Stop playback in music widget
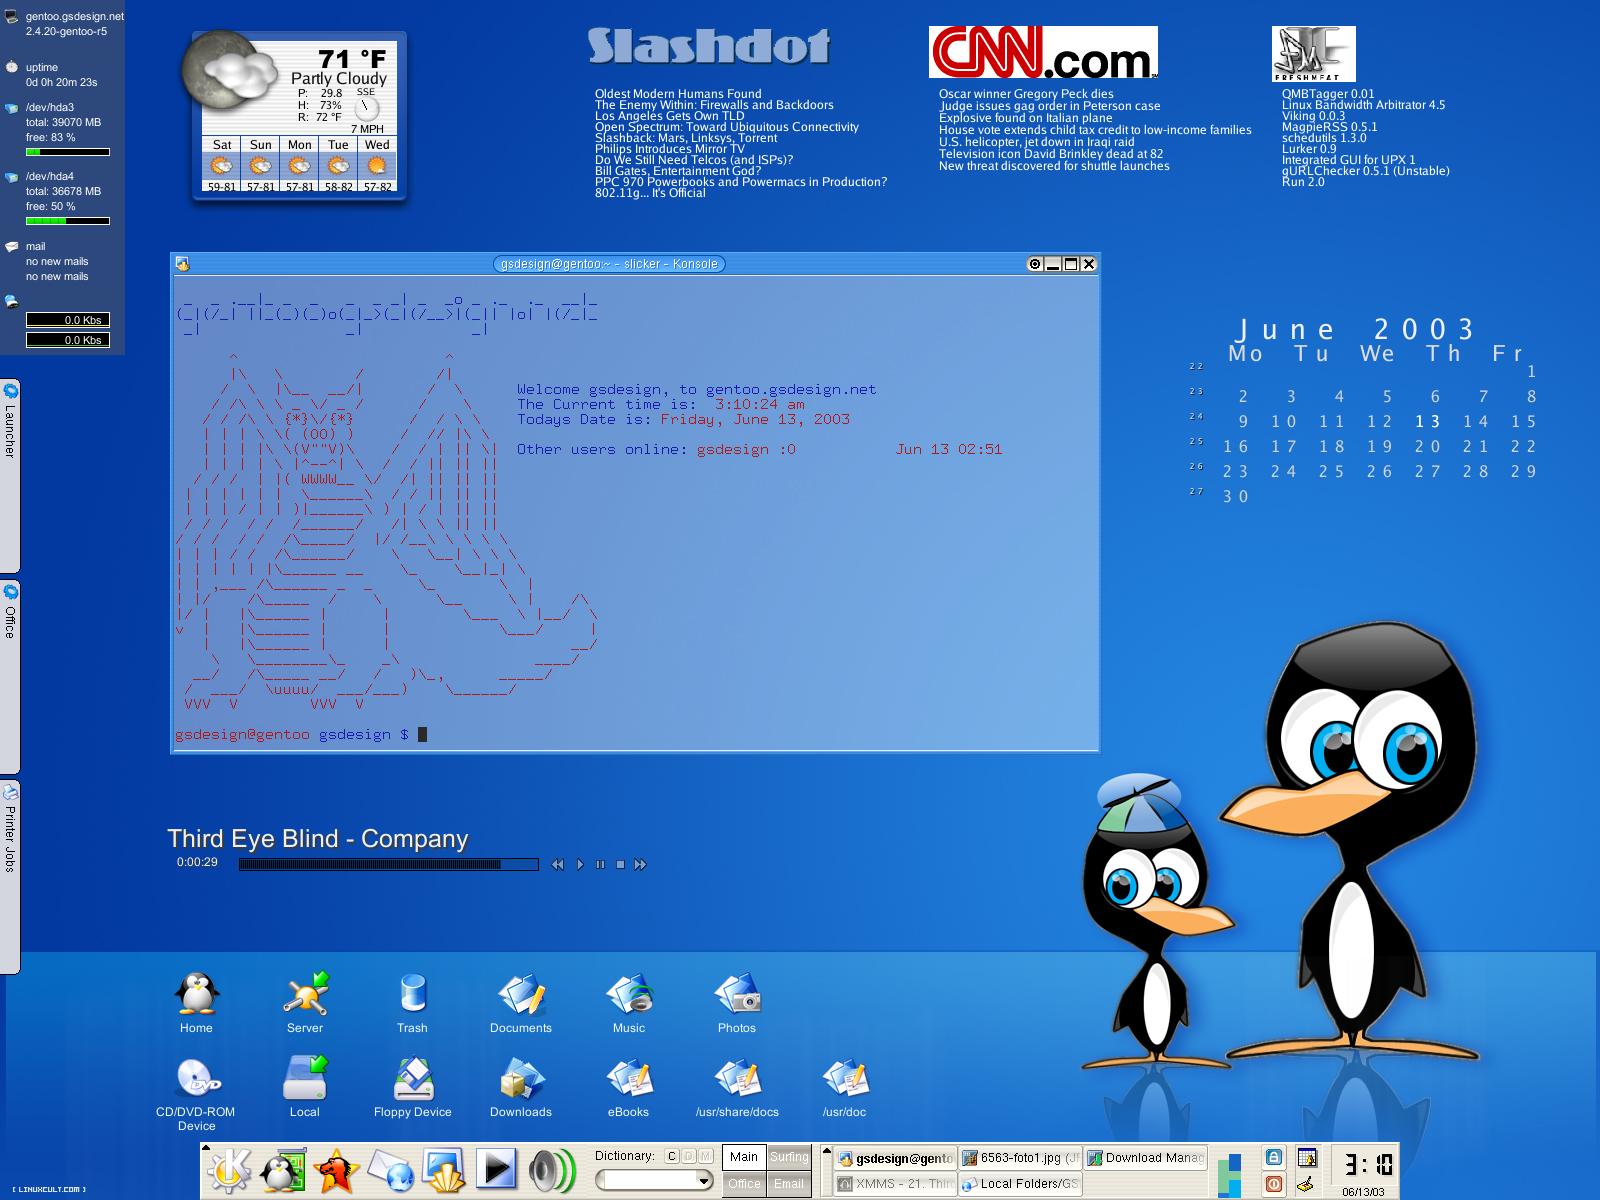This screenshot has width=1600, height=1200. 620,864
